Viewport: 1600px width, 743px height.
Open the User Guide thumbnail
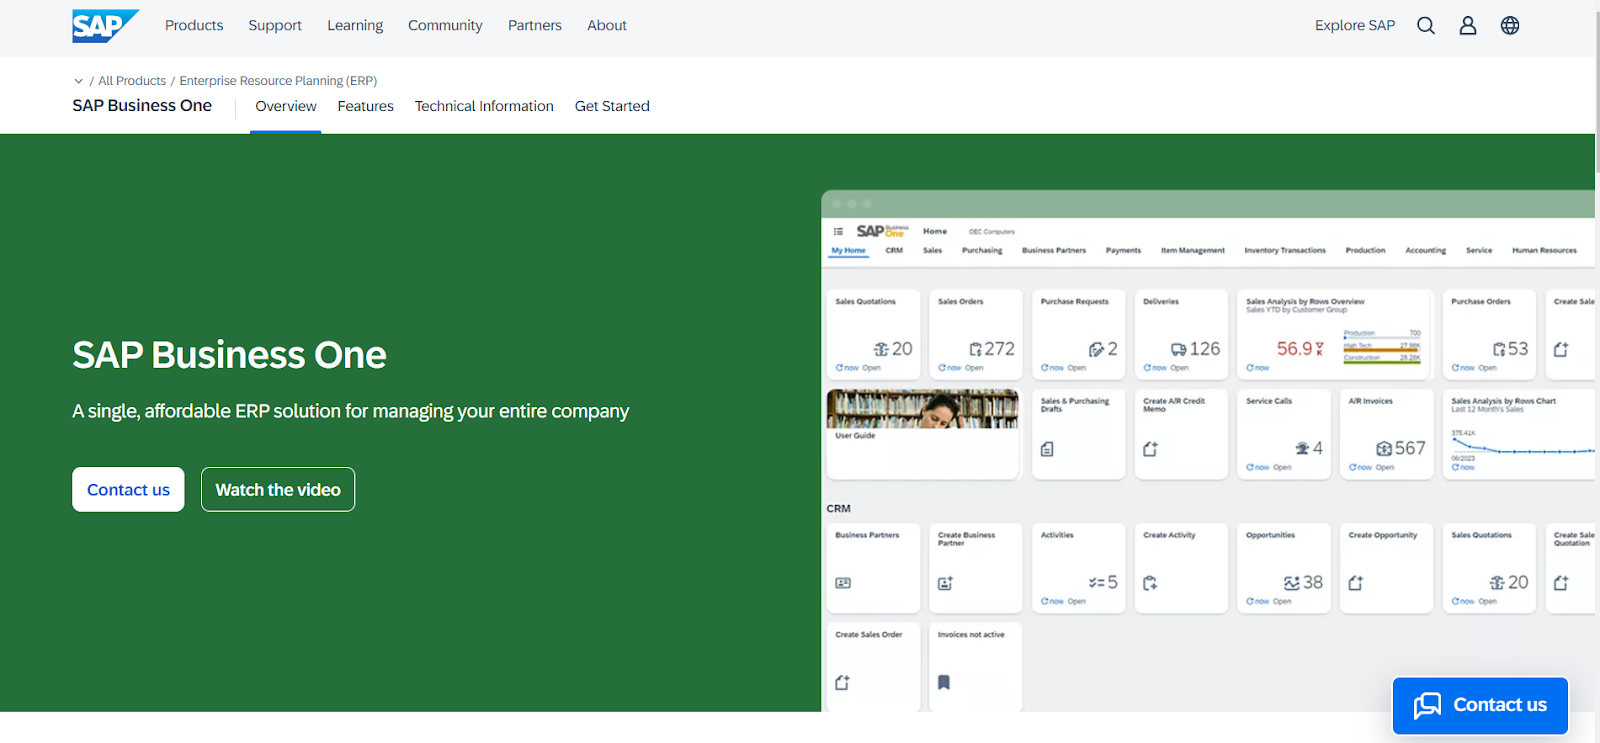click(x=922, y=409)
